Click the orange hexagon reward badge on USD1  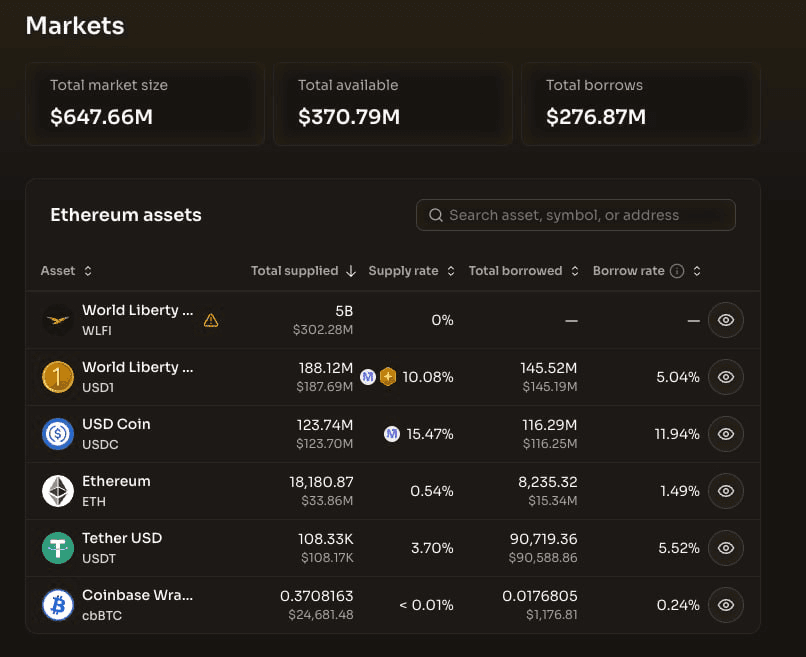(388, 377)
